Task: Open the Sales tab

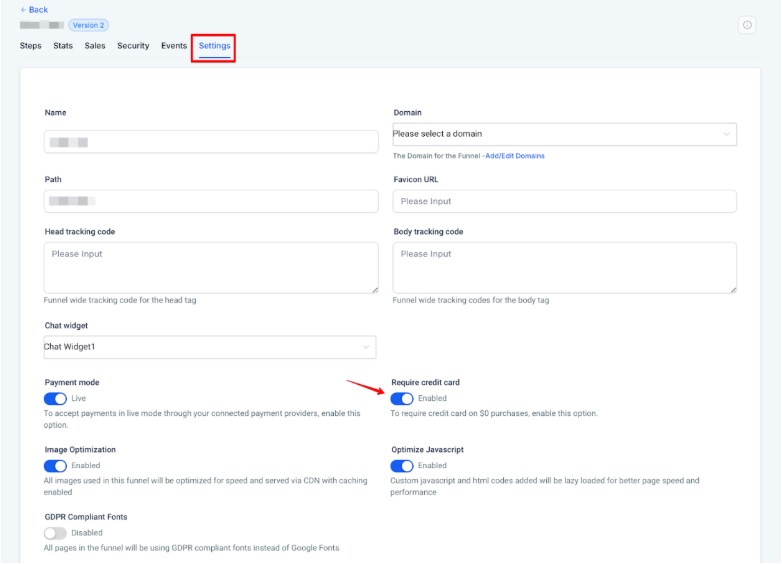Action: (95, 46)
